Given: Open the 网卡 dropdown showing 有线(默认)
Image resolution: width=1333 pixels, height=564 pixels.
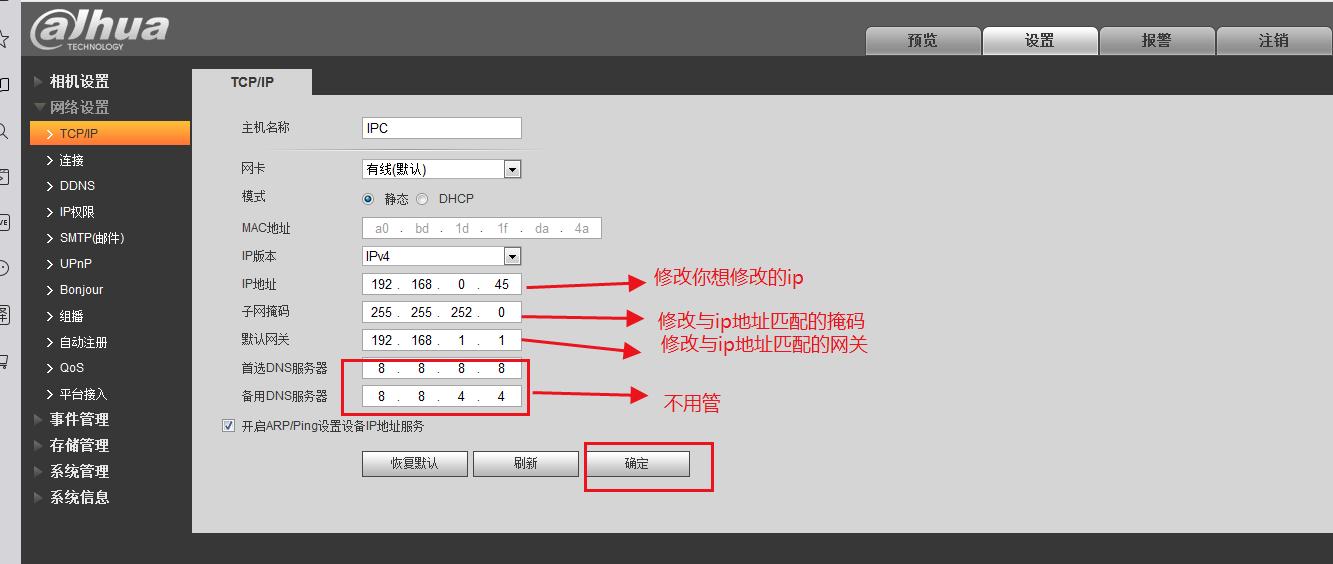Looking at the screenshot, I should (x=441, y=169).
